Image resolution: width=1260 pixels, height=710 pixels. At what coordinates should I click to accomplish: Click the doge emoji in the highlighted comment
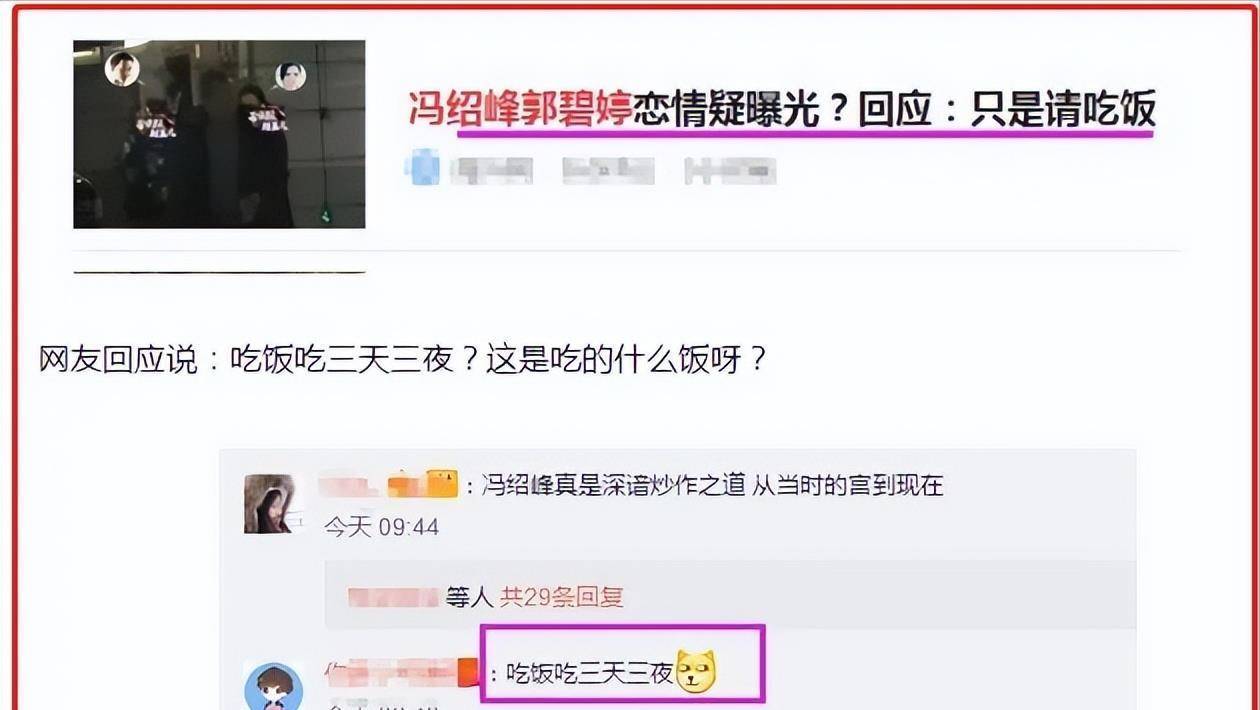[698, 670]
